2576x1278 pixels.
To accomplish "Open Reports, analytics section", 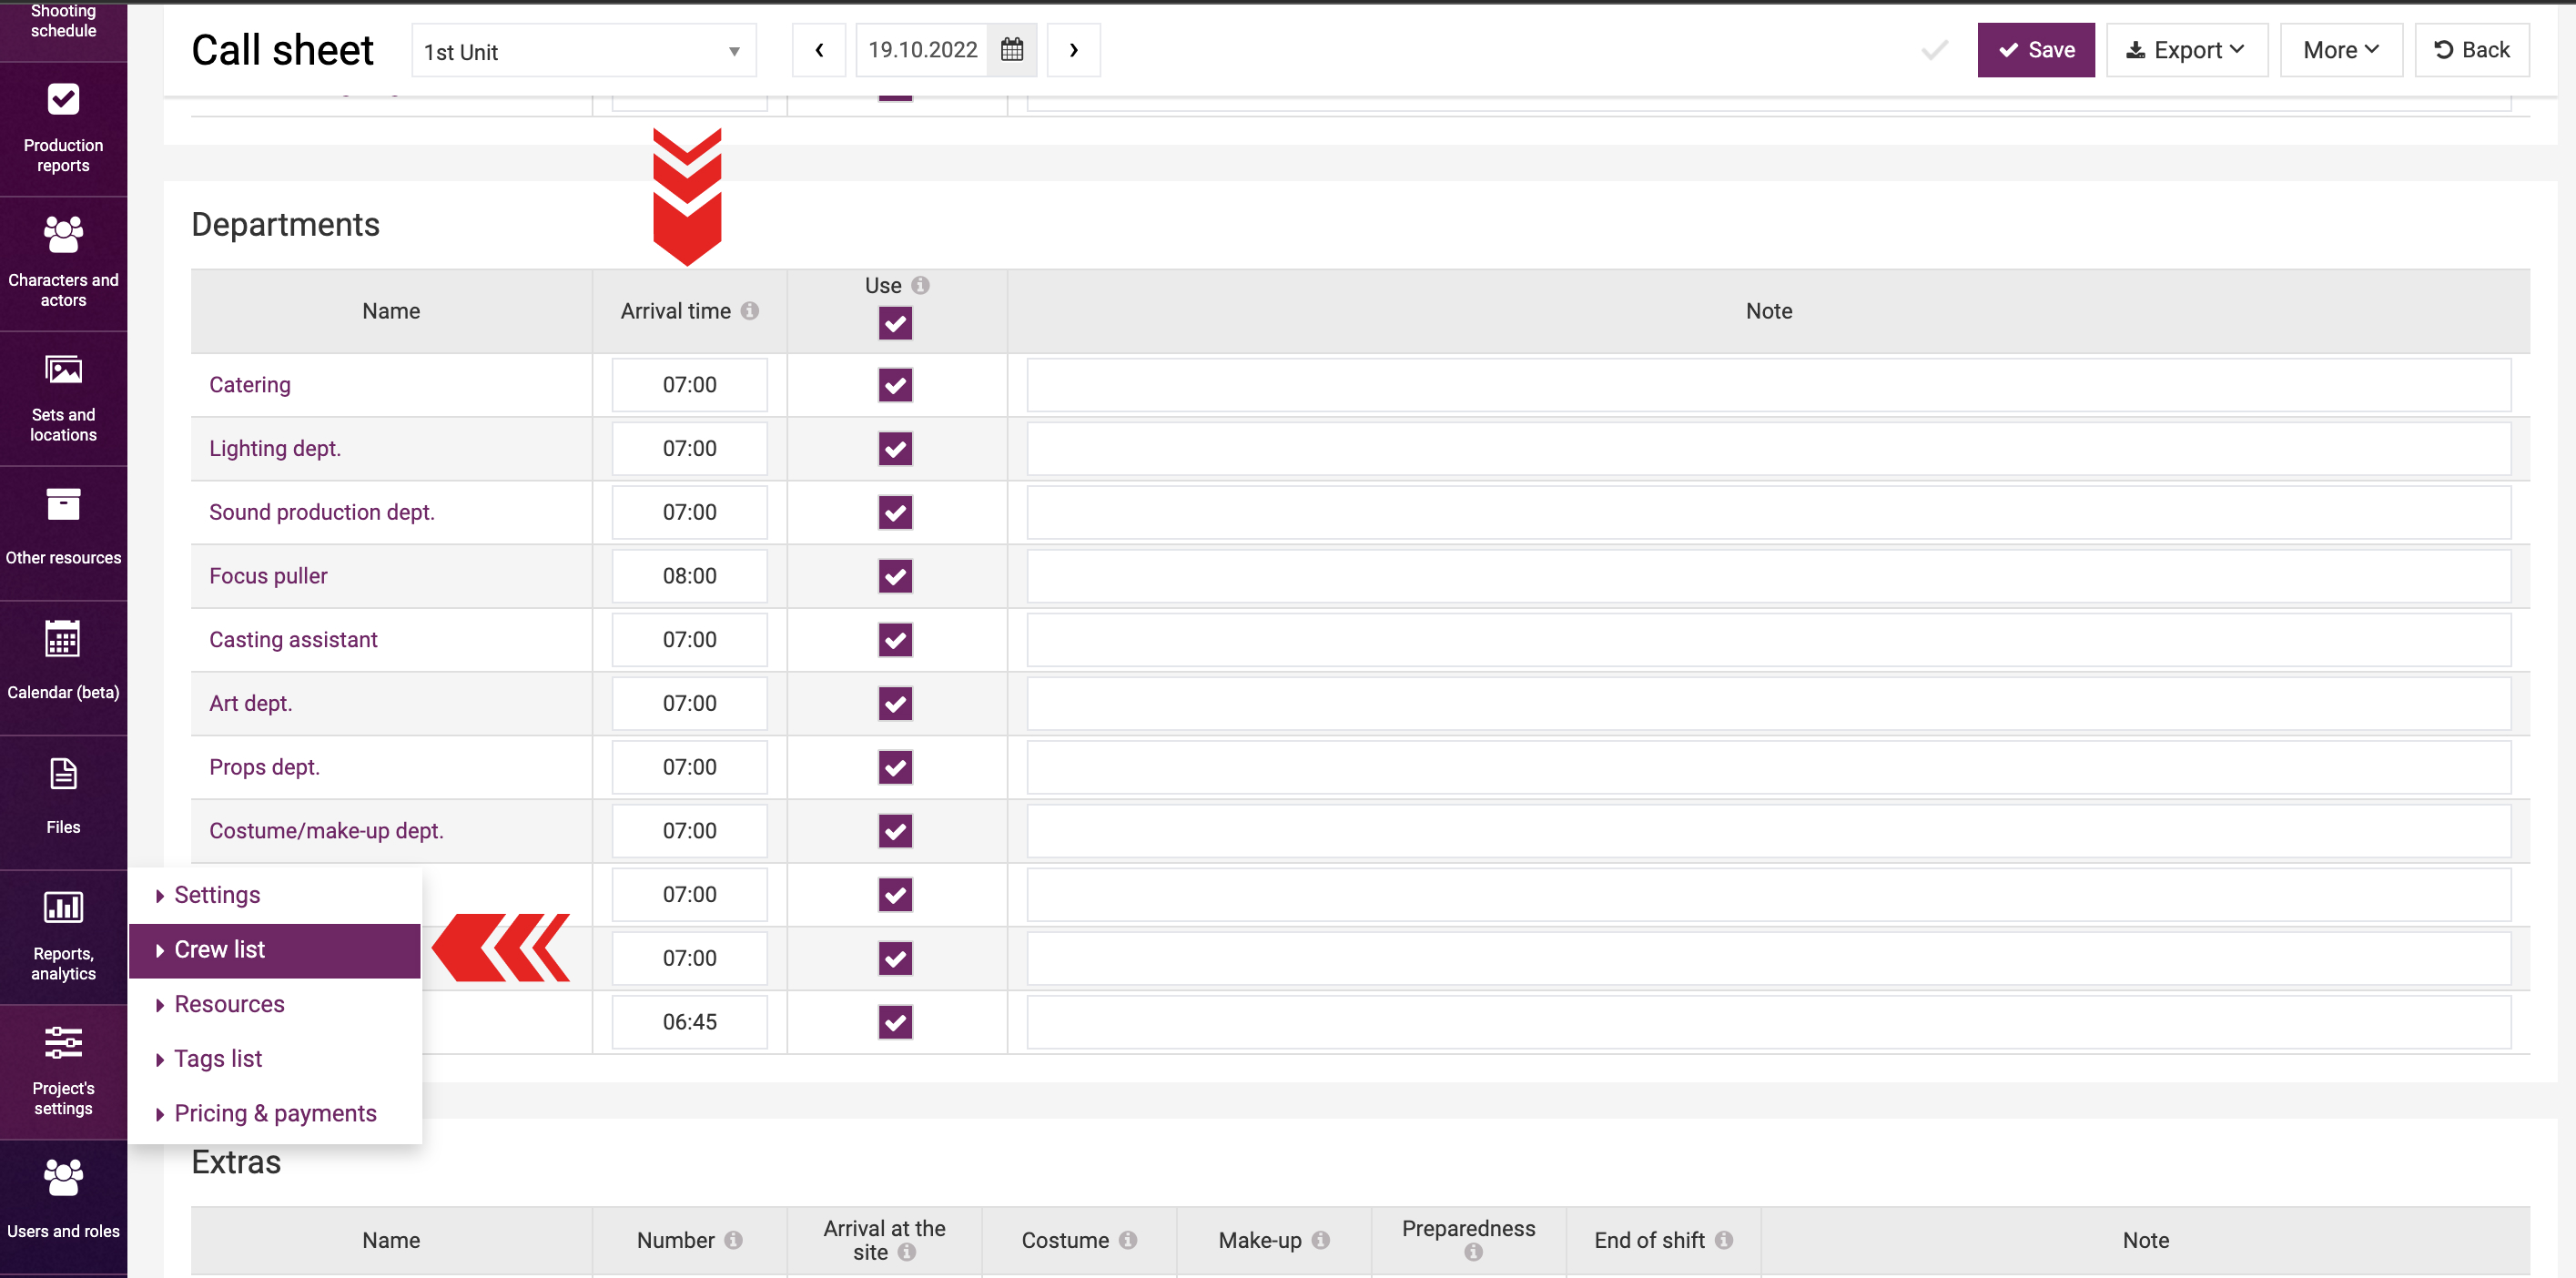I will [x=63, y=937].
